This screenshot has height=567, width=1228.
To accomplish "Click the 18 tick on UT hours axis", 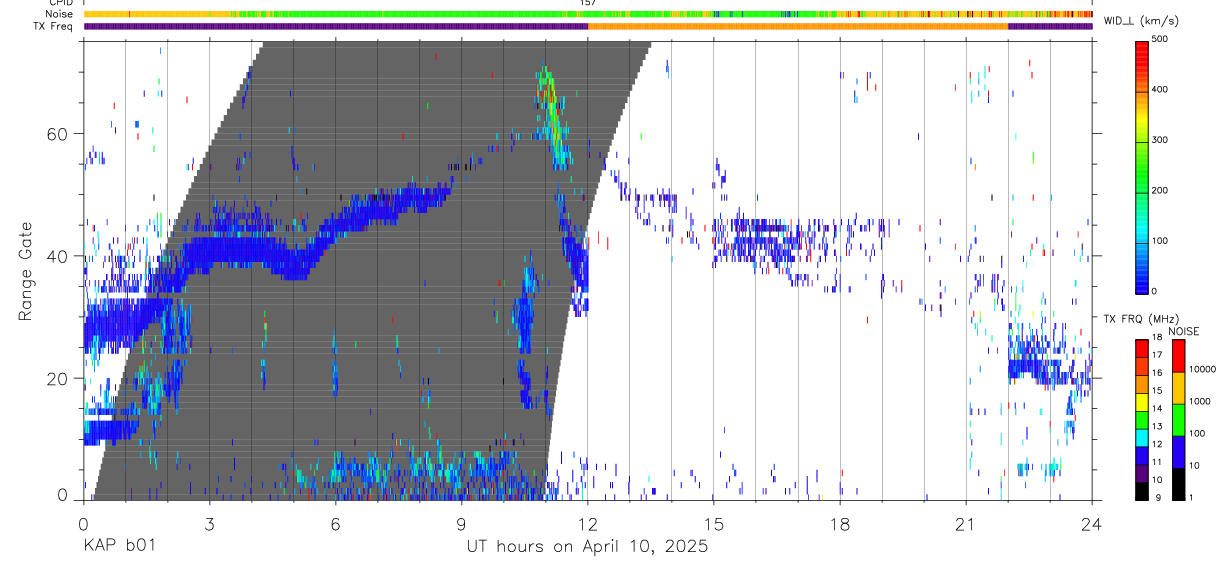I will click(840, 523).
